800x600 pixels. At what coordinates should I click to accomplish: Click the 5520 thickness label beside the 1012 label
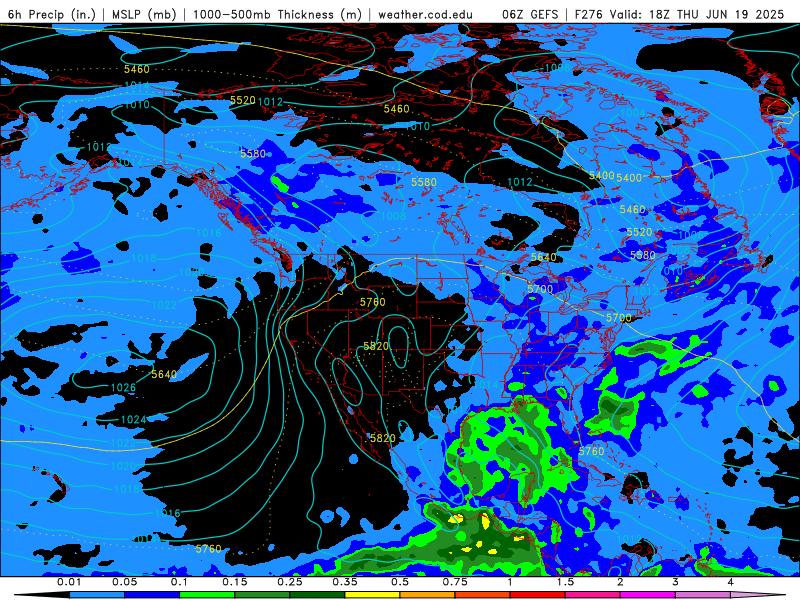(243, 100)
